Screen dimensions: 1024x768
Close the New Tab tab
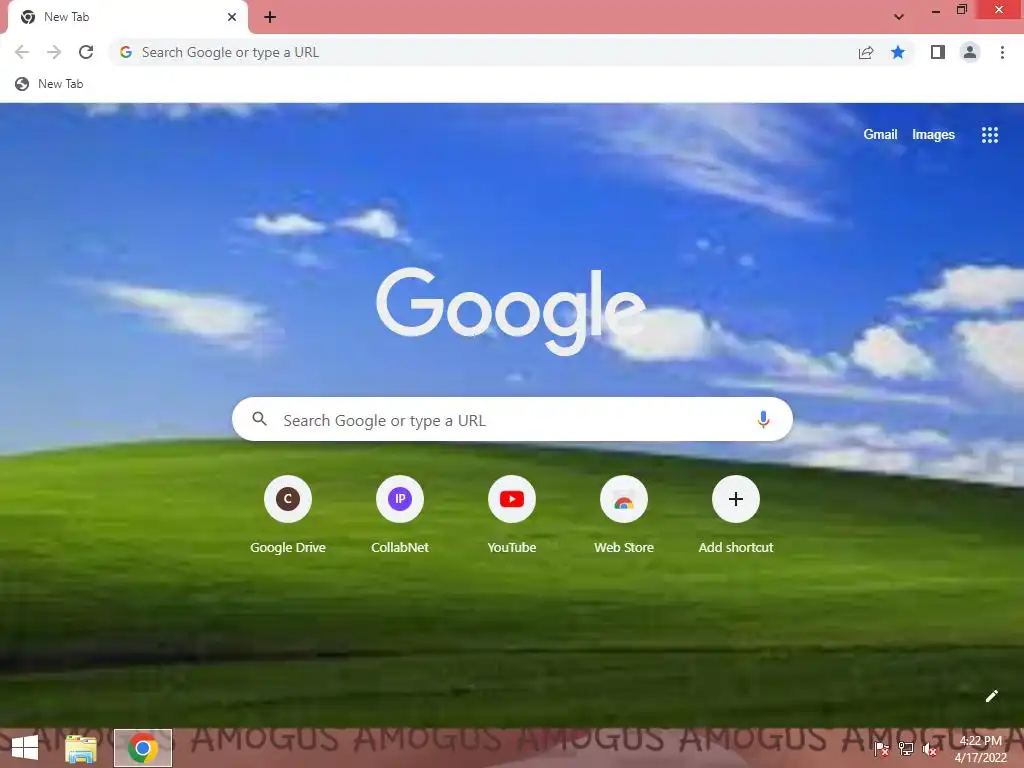click(x=232, y=17)
